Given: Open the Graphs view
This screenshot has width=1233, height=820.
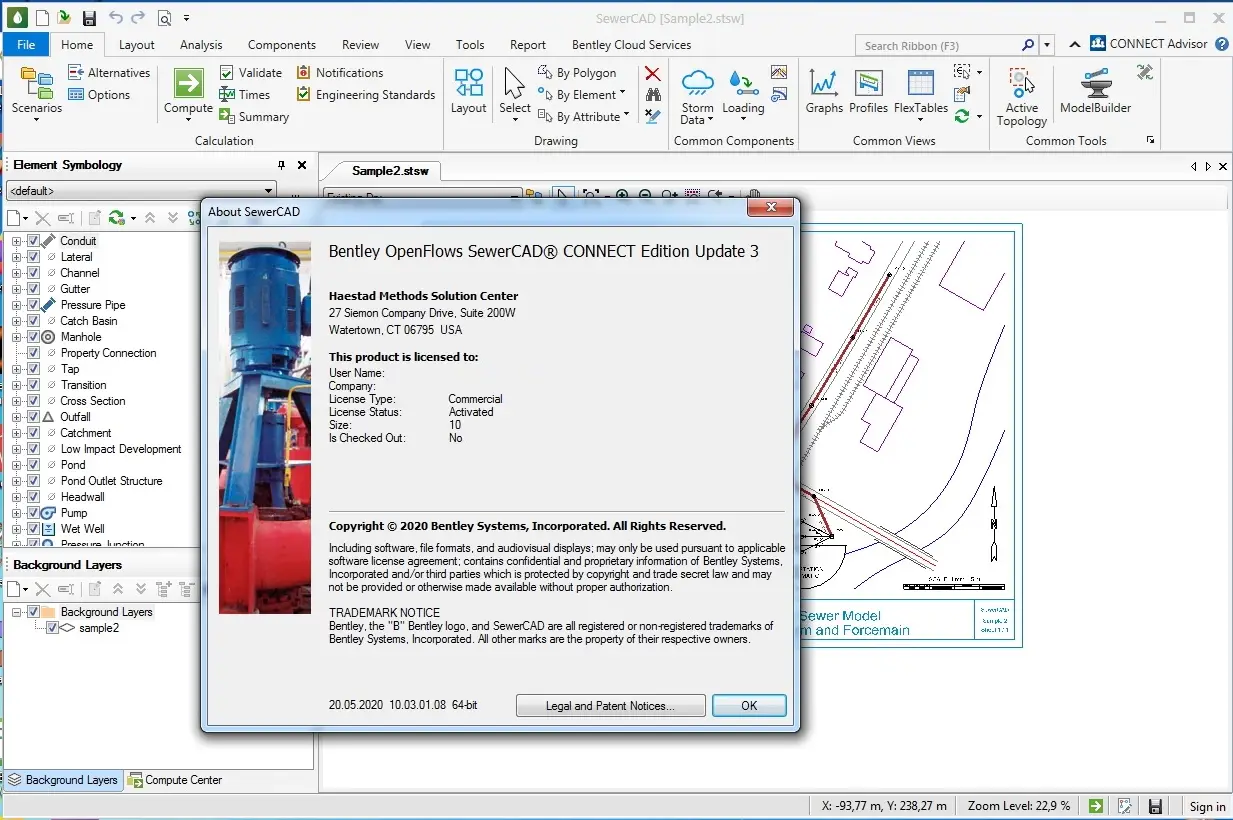Looking at the screenshot, I should pyautogui.click(x=824, y=92).
